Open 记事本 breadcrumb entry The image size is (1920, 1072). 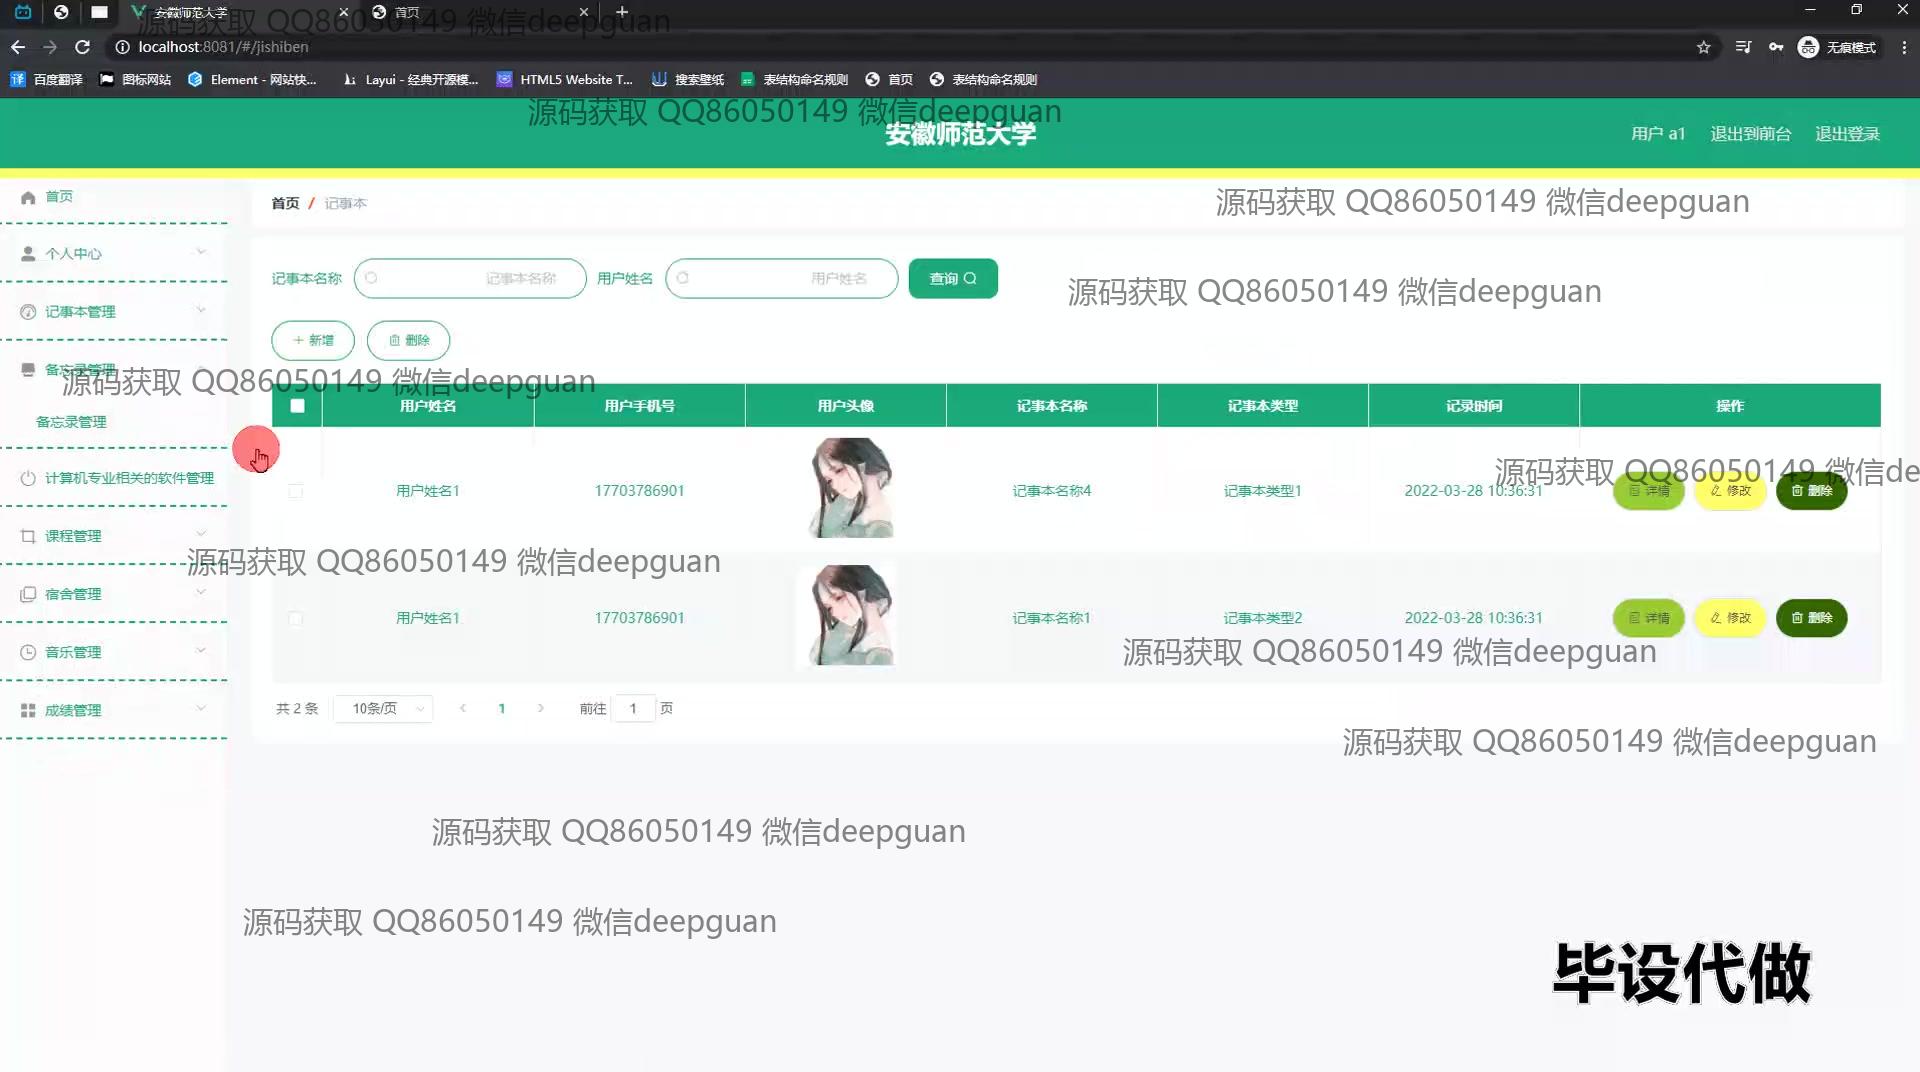click(346, 202)
